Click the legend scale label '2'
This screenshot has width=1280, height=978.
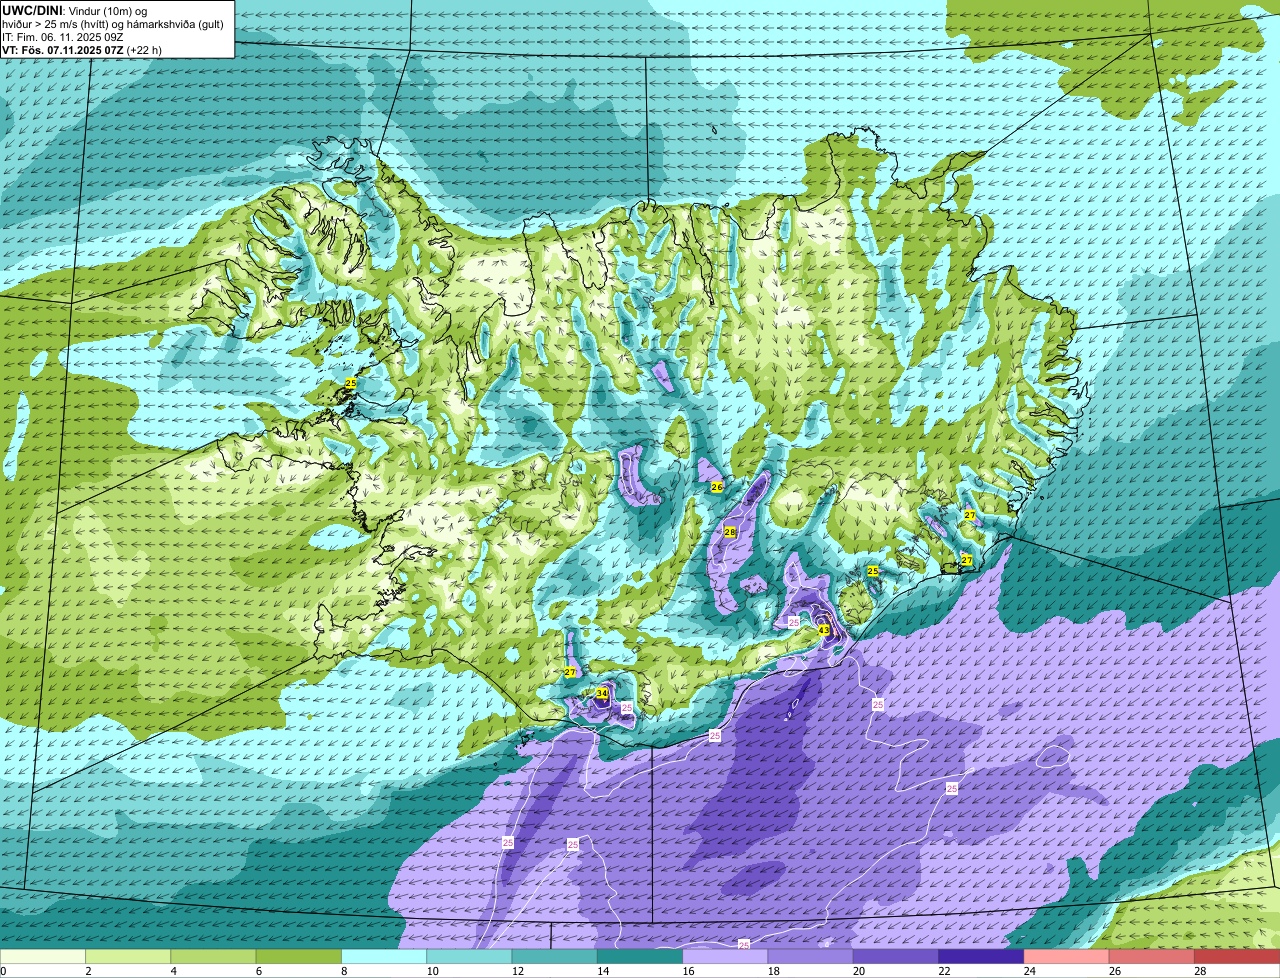point(88,970)
